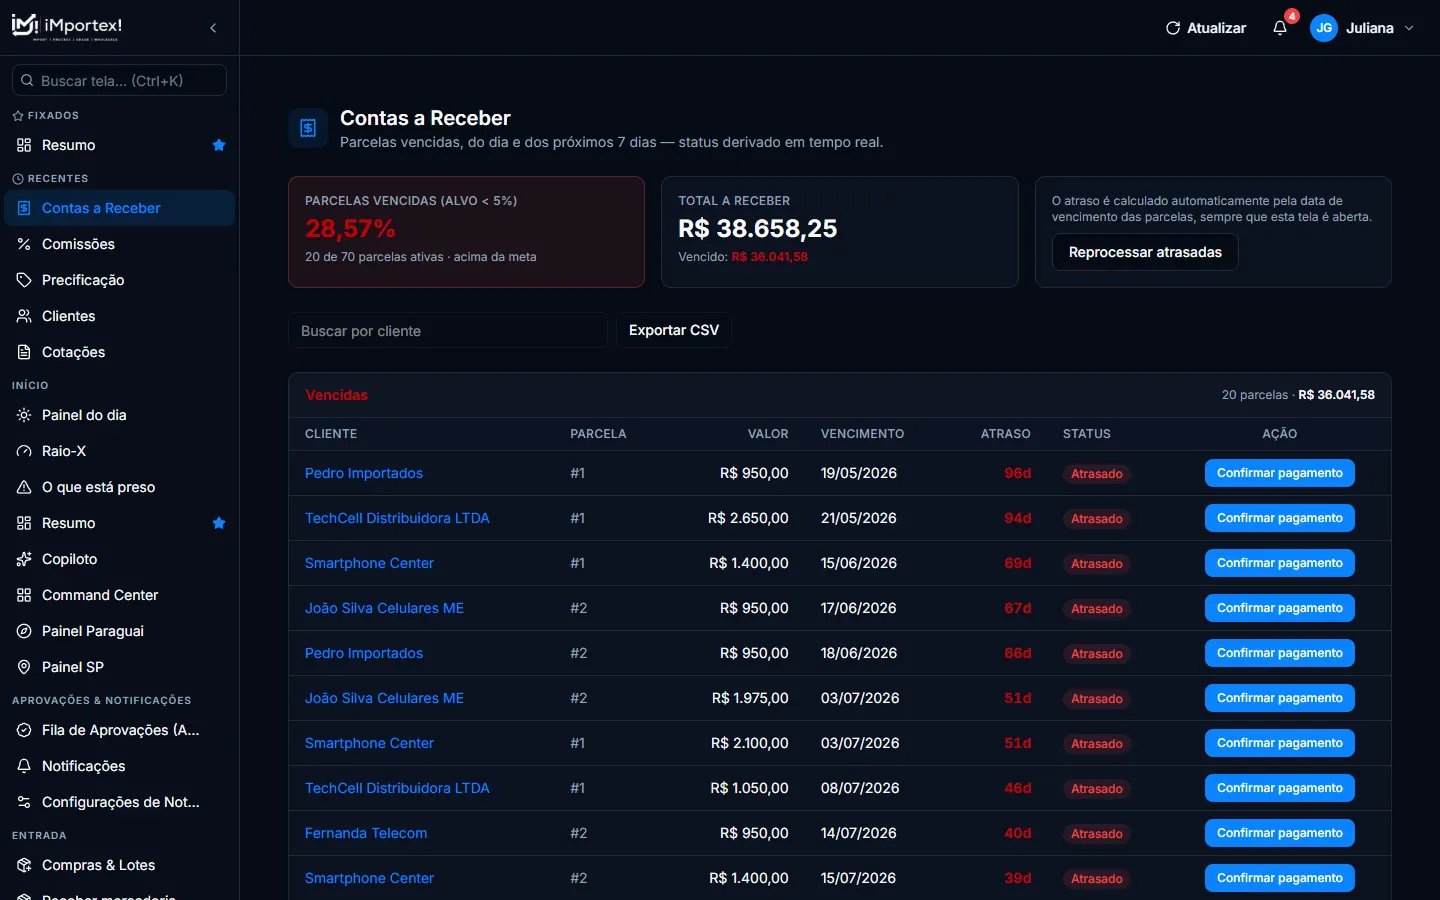Open Fila de Aprovações in sidebar
Image resolution: width=1440 pixels, height=900 pixels.
[x=120, y=730]
